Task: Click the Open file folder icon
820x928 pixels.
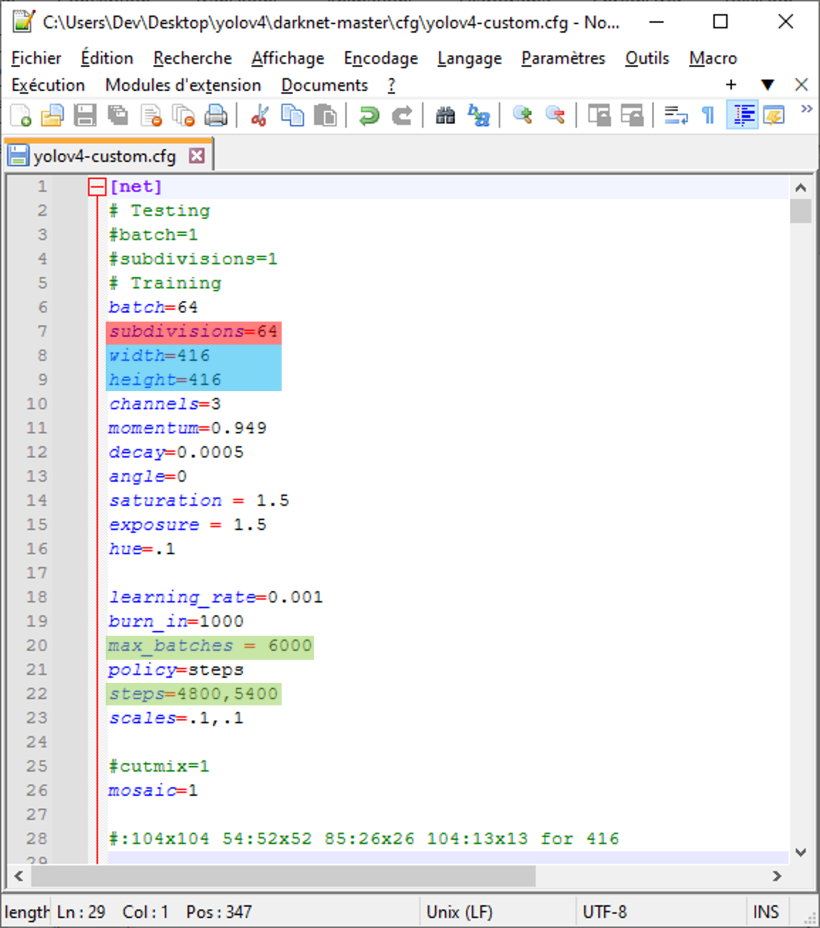Action: coord(52,115)
